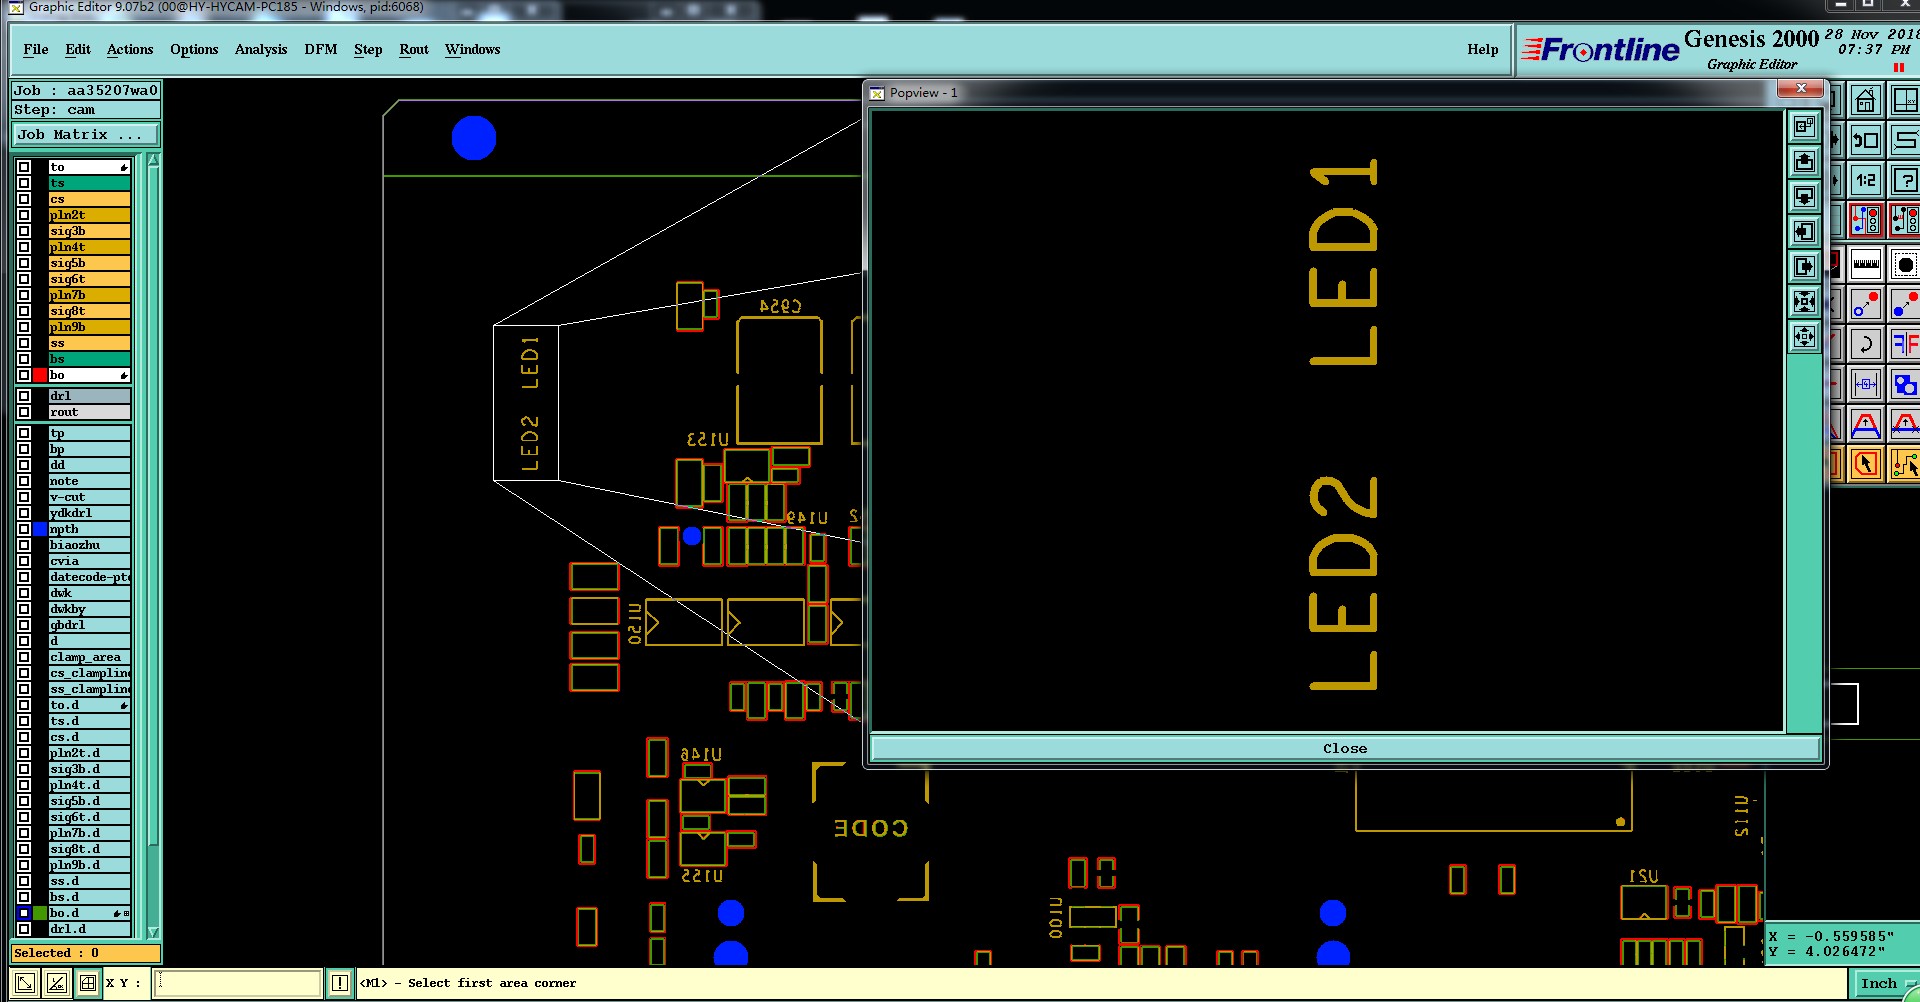Click the help question mark icon

point(1904,181)
